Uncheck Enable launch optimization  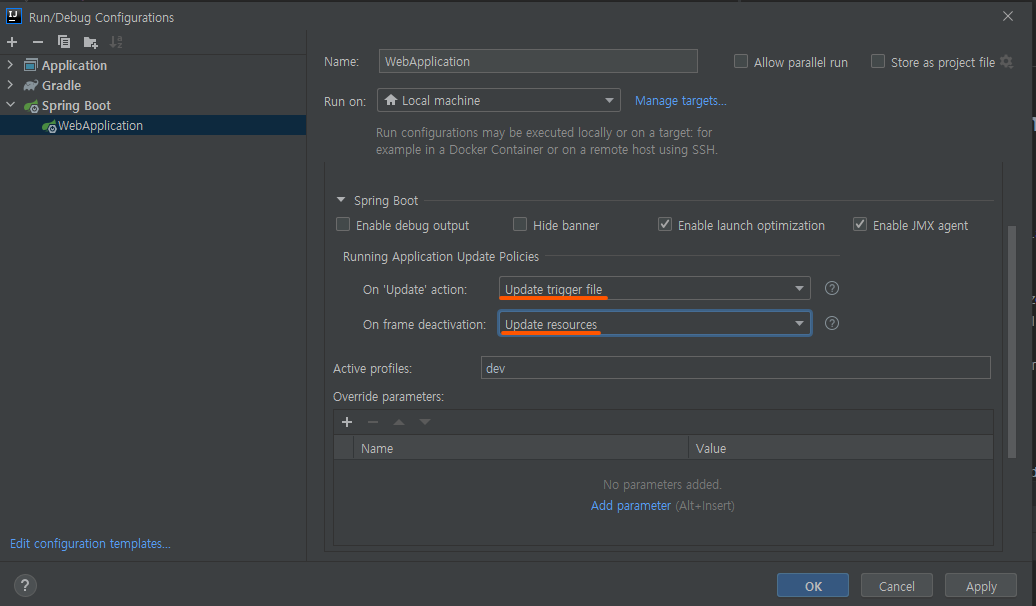tap(665, 225)
